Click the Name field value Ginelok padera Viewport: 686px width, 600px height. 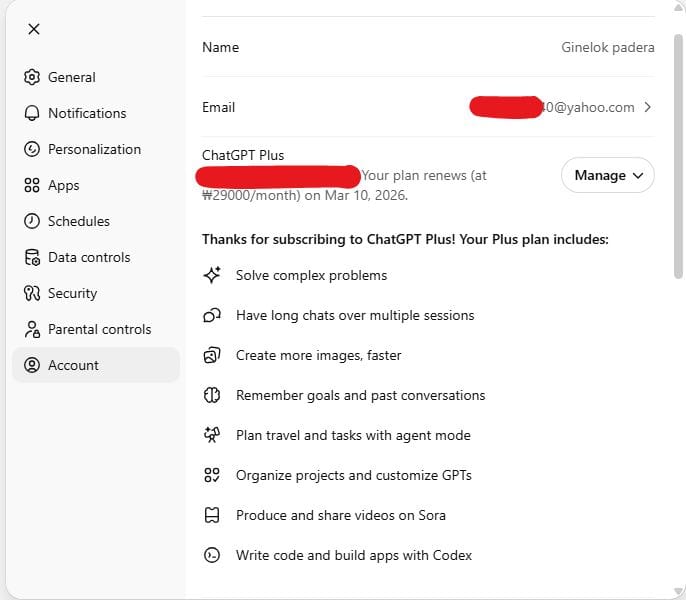pos(608,47)
